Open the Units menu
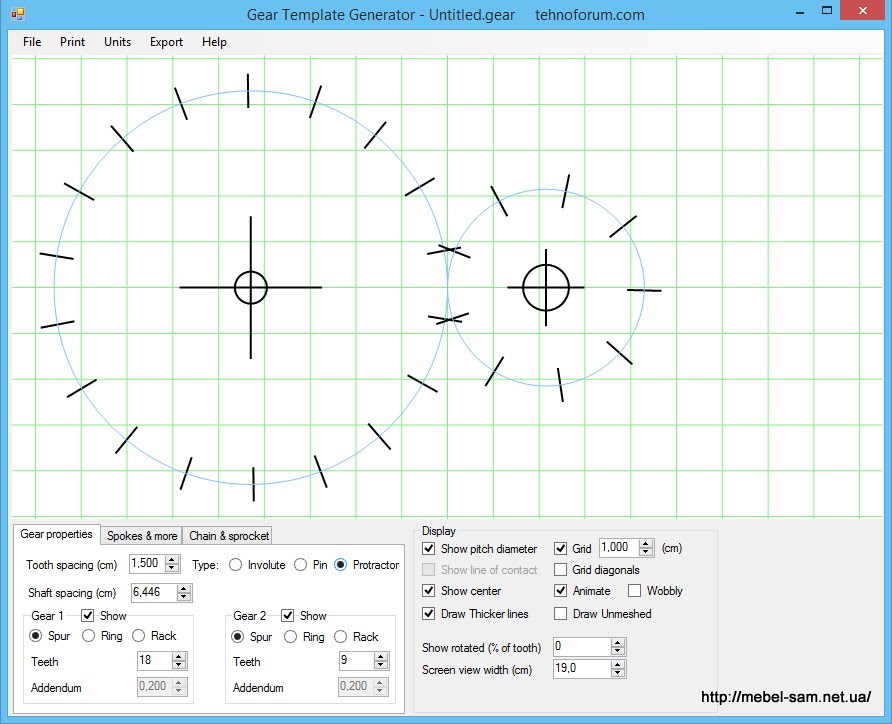The height and width of the screenshot is (724, 892). click(x=117, y=42)
